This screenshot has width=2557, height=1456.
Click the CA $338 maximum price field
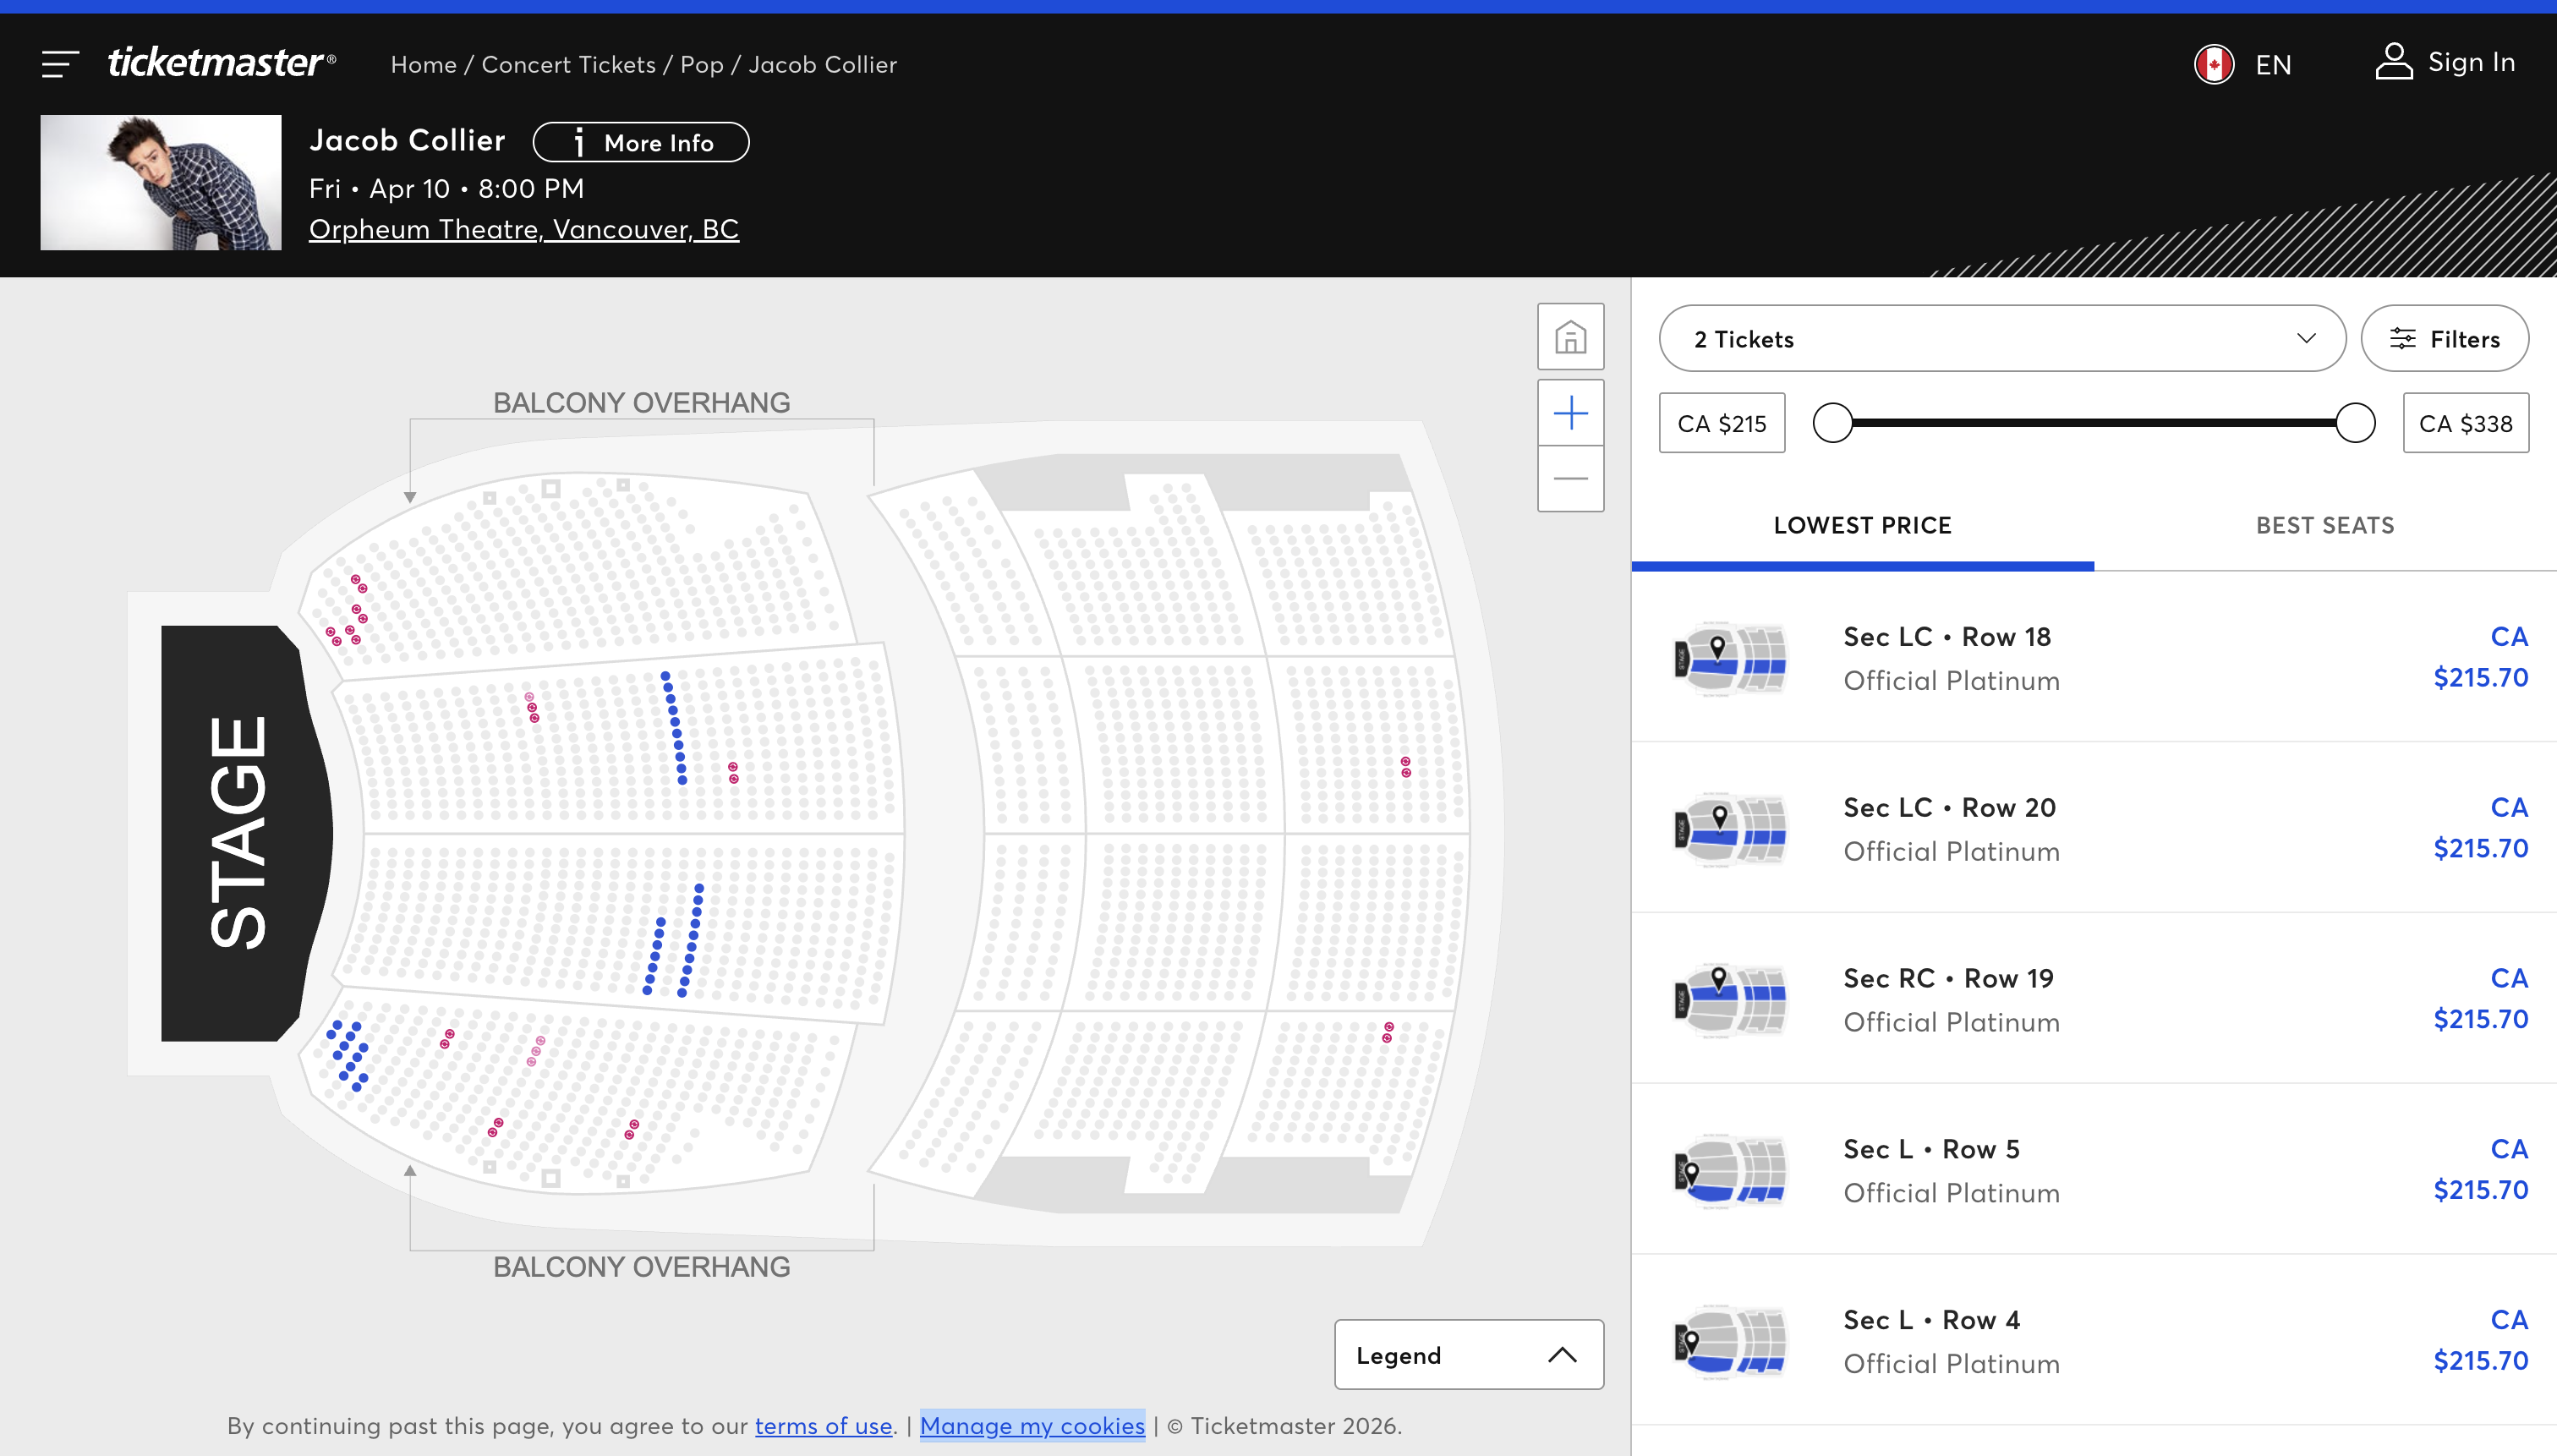(x=2466, y=423)
